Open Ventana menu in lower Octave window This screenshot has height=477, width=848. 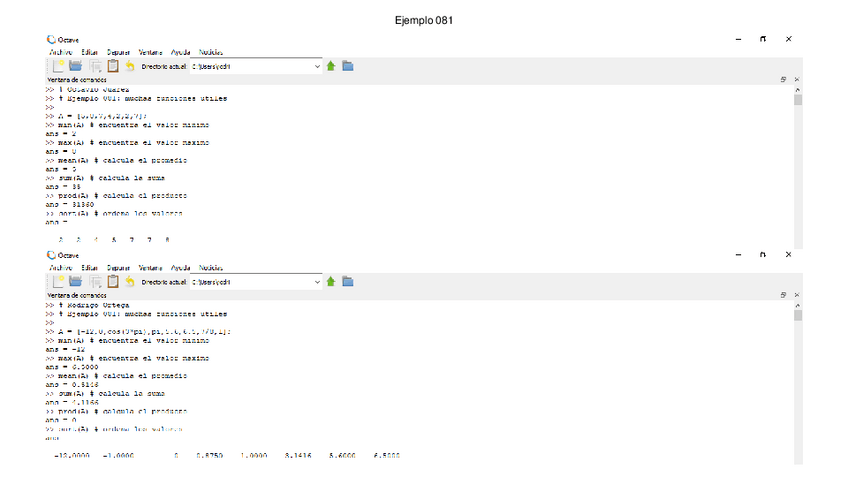[150, 268]
